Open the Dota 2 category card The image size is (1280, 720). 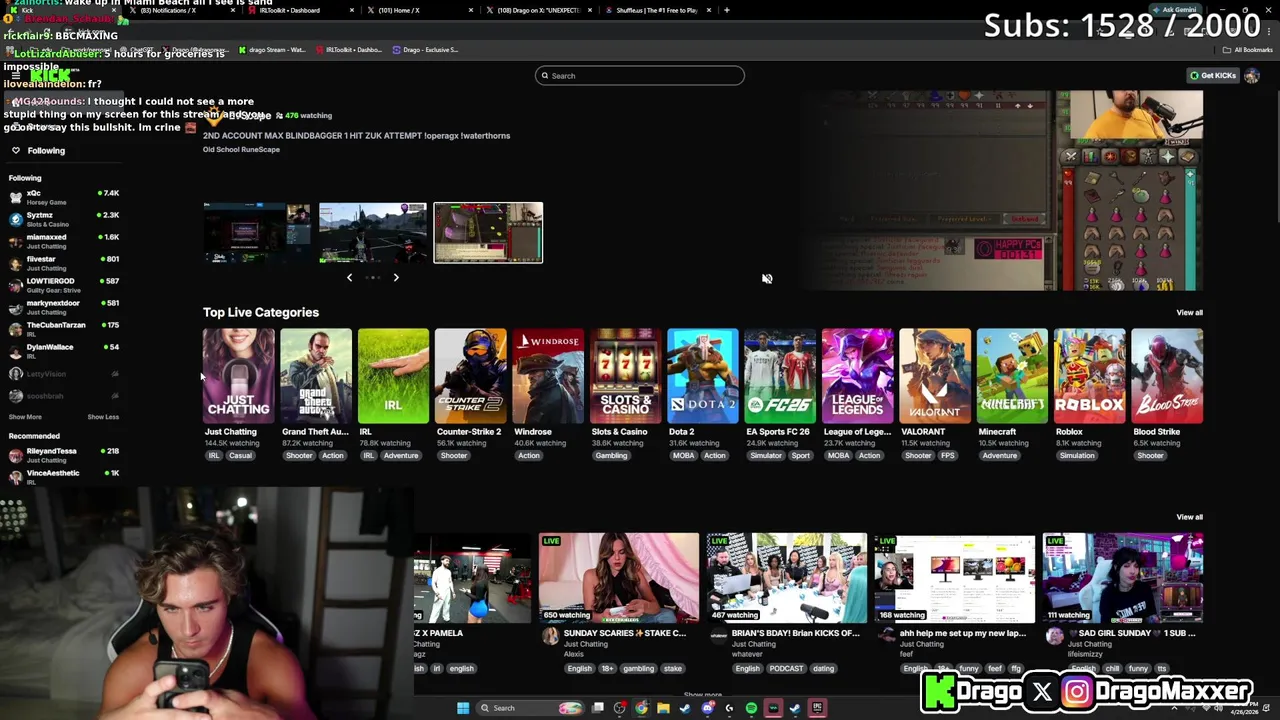(702, 376)
